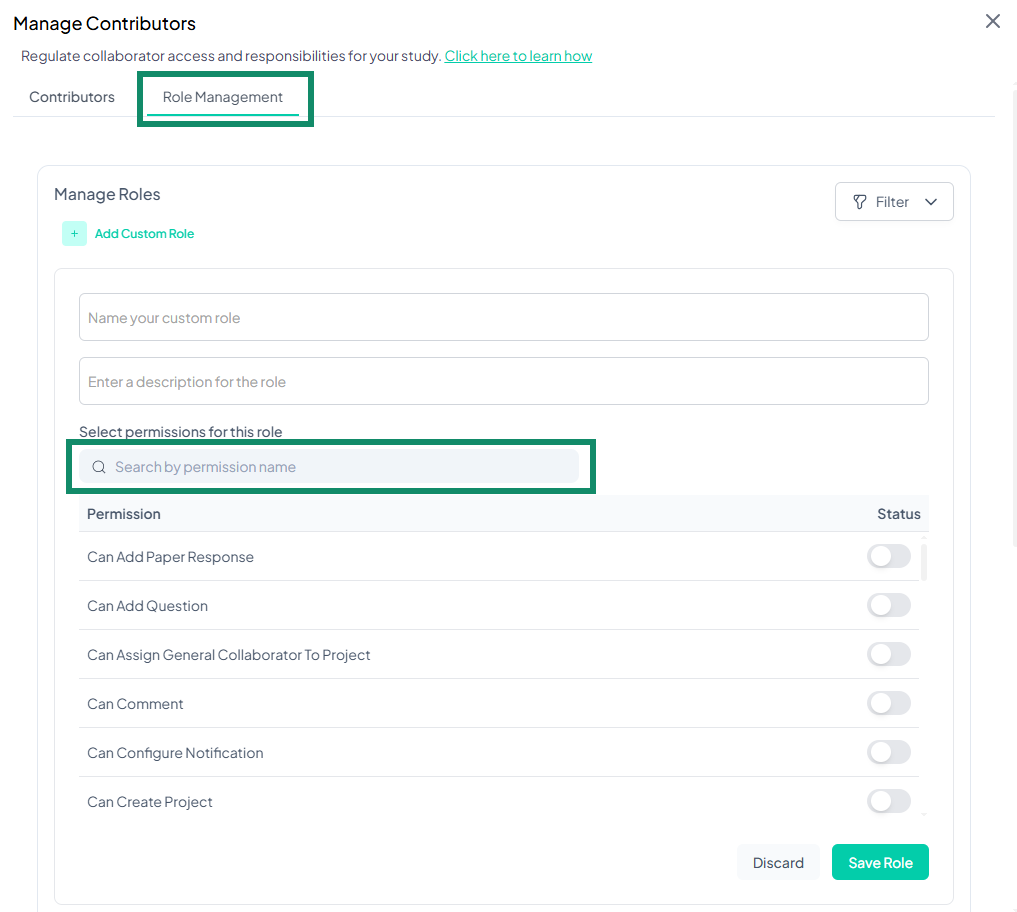Click the Save Role button

(880, 861)
